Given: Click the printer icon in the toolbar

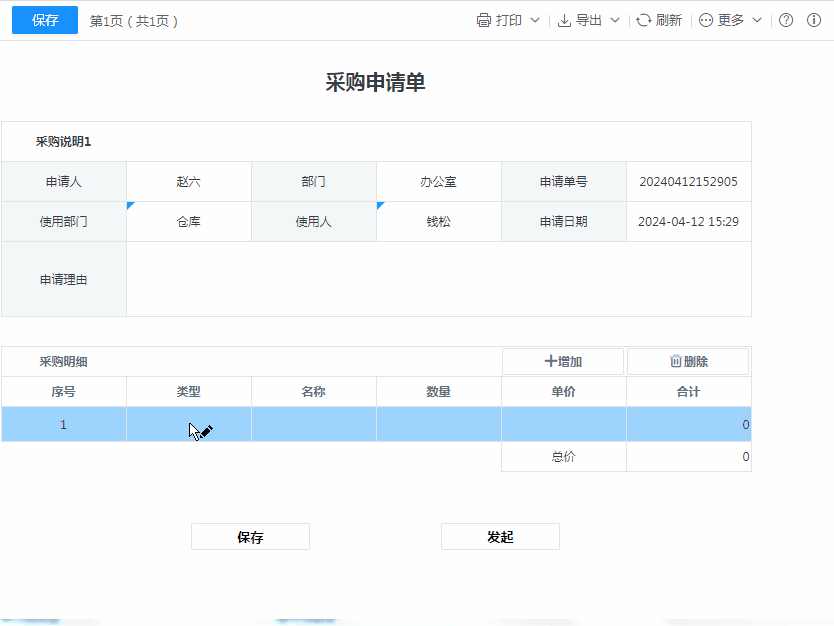Looking at the screenshot, I should (484, 20).
